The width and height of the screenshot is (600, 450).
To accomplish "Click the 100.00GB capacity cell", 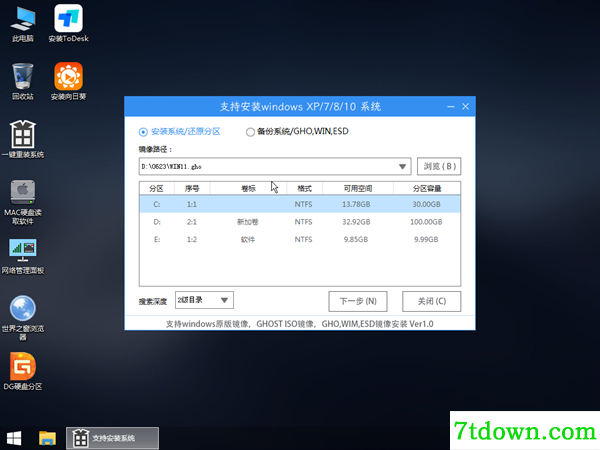I will pyautogui.click(x=426, y=222).
